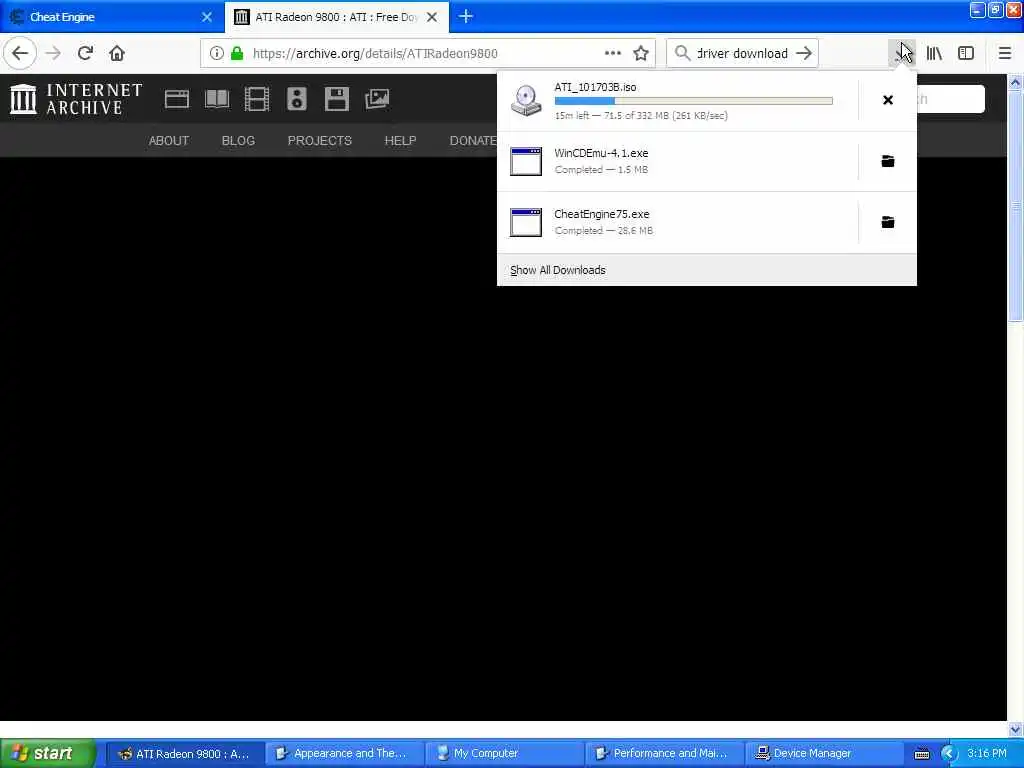1024x768 pixels.
Task: Open the Library toolbar icon
Action: point(934,53)
